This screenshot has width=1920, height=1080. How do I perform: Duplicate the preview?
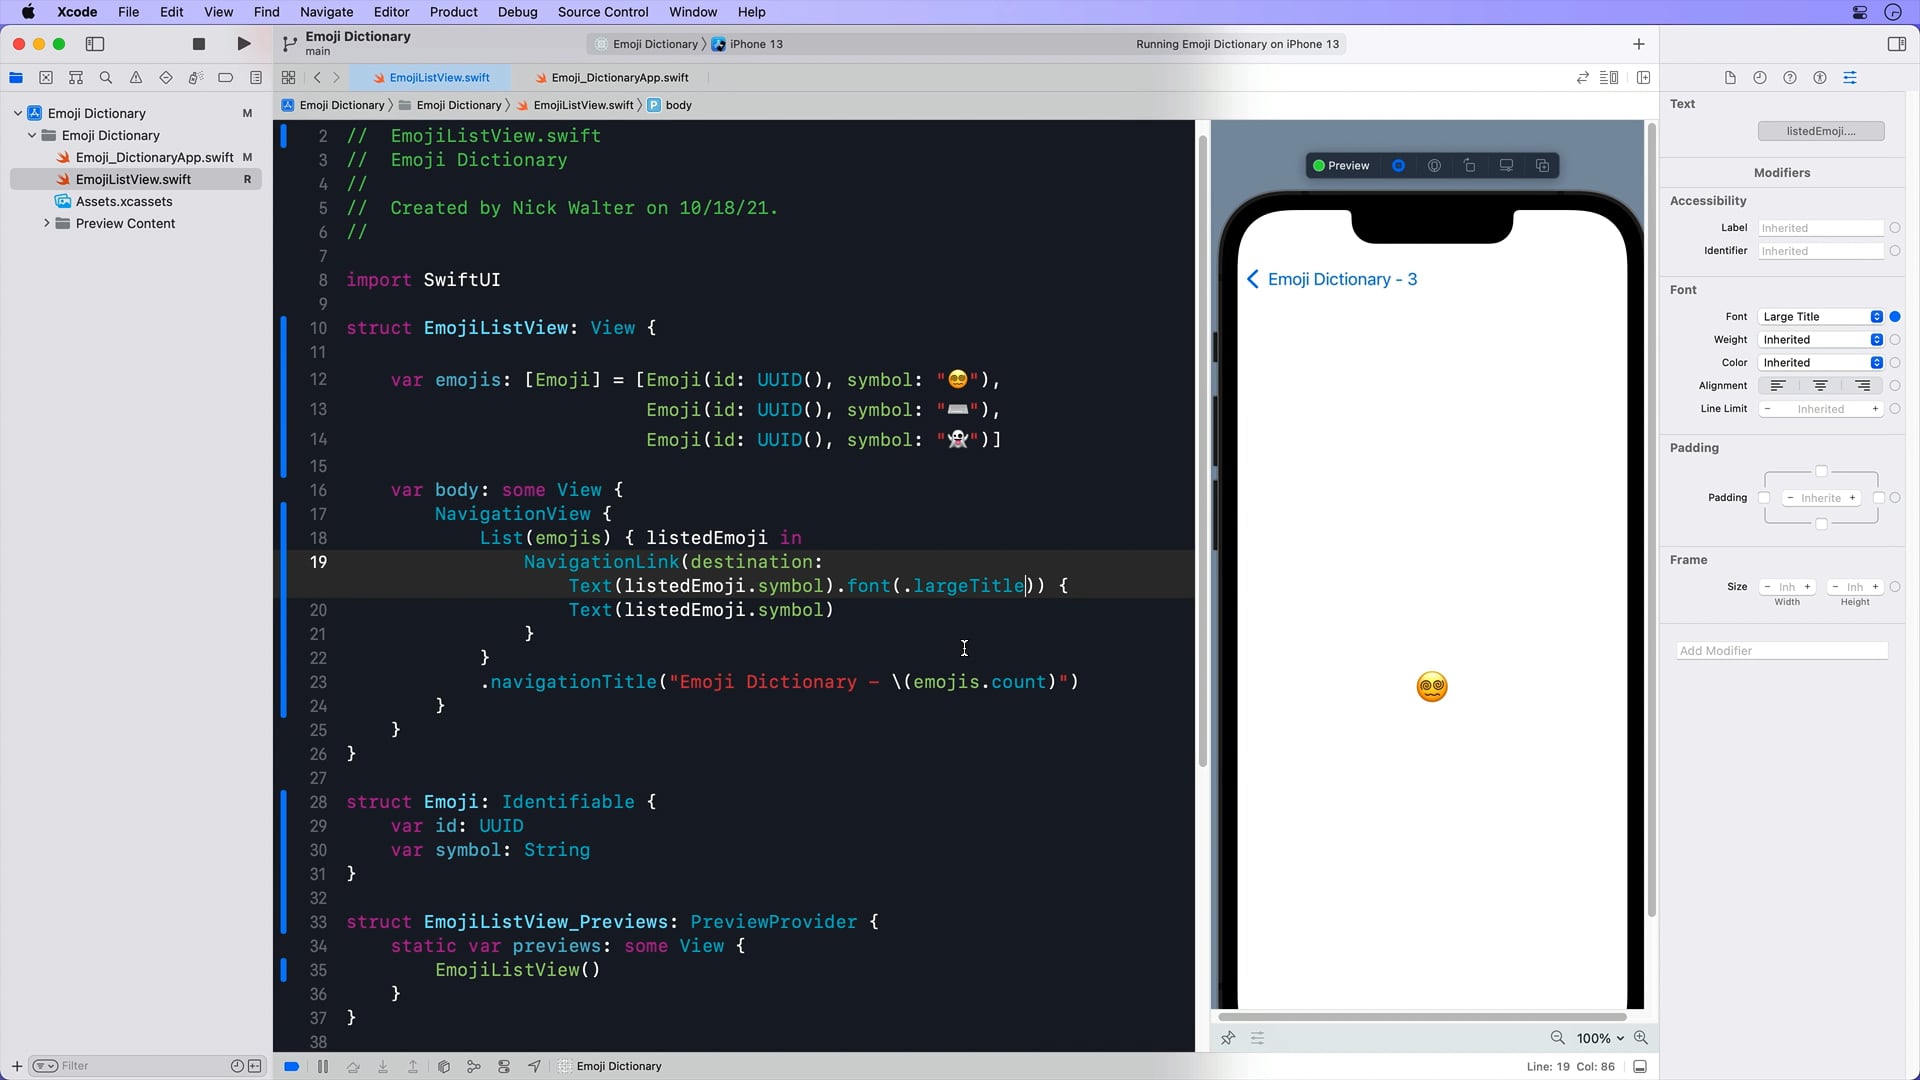tap(1542, 166)
